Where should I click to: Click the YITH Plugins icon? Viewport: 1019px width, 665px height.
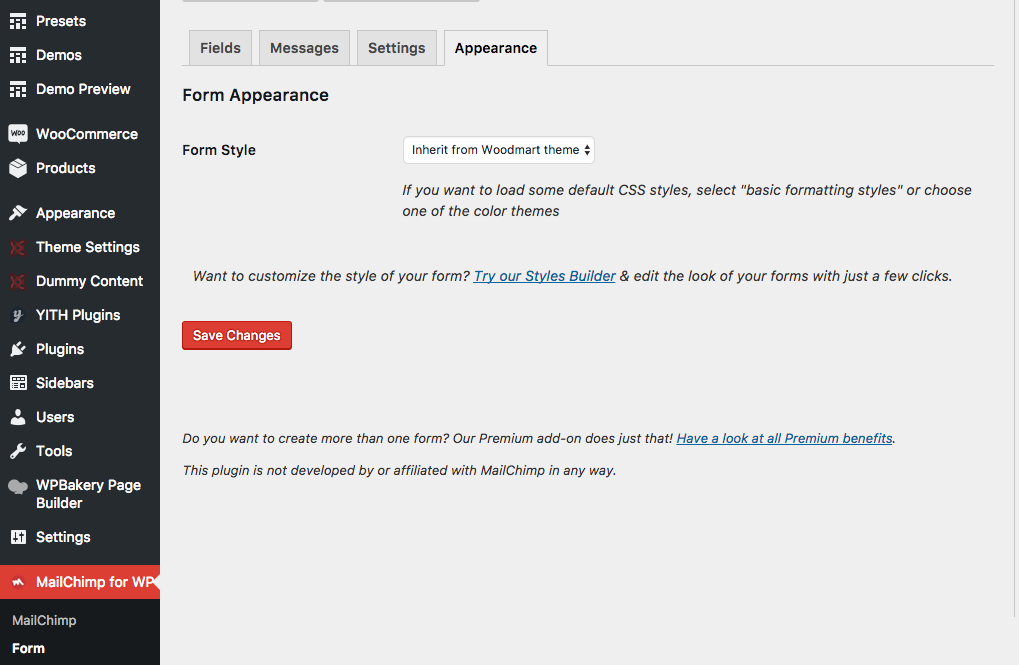click(x=18, y=315)
